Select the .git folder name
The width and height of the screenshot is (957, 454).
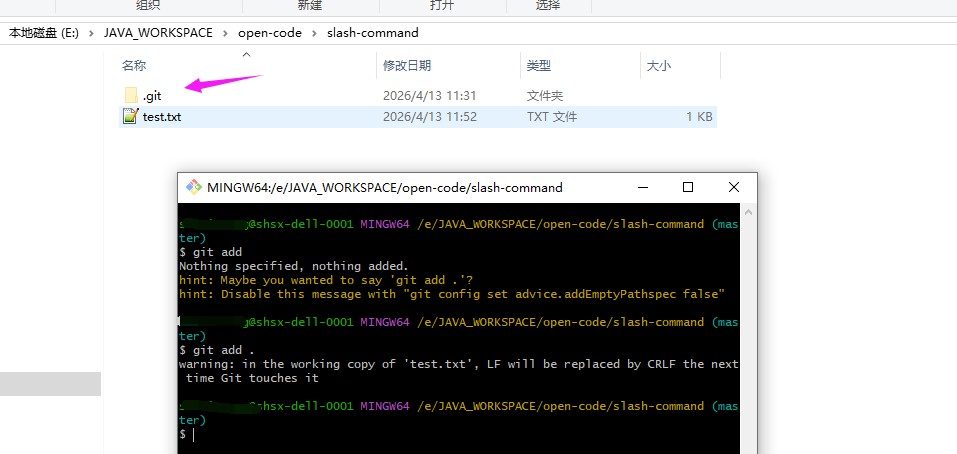(x=152, y=96)
